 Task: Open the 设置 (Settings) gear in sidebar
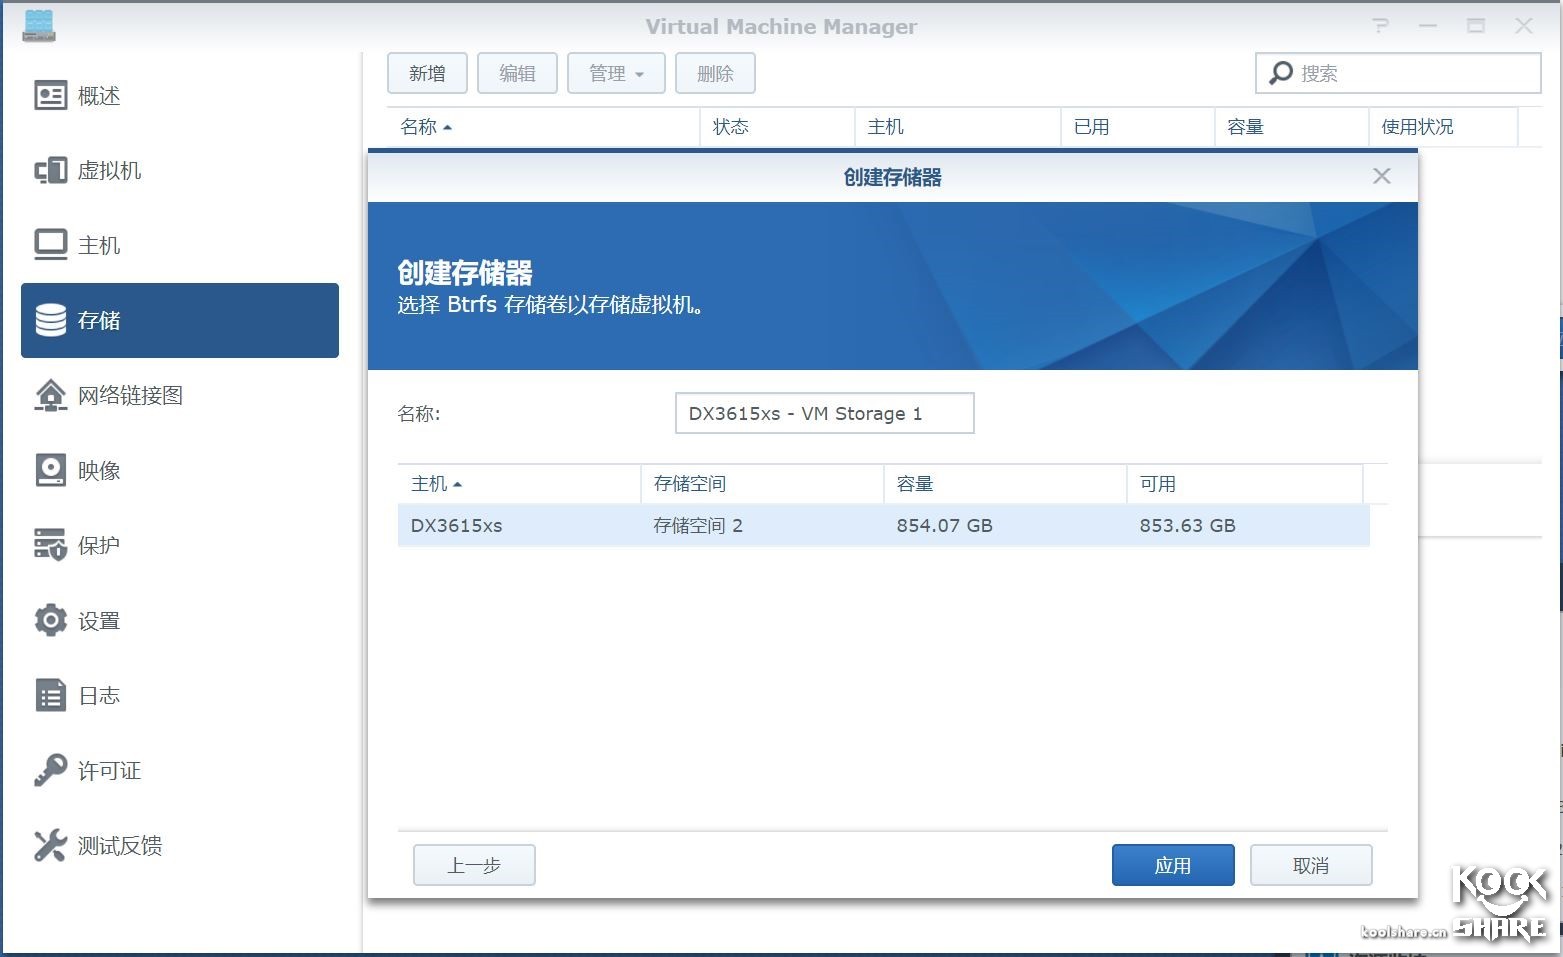coord(99,620)
